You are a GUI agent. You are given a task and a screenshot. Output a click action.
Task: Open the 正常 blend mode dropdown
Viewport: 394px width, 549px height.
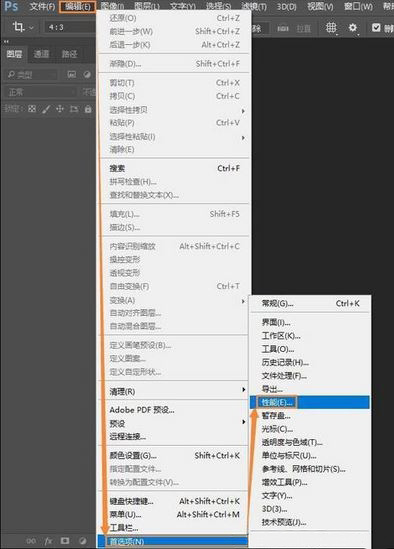(41, 92)
